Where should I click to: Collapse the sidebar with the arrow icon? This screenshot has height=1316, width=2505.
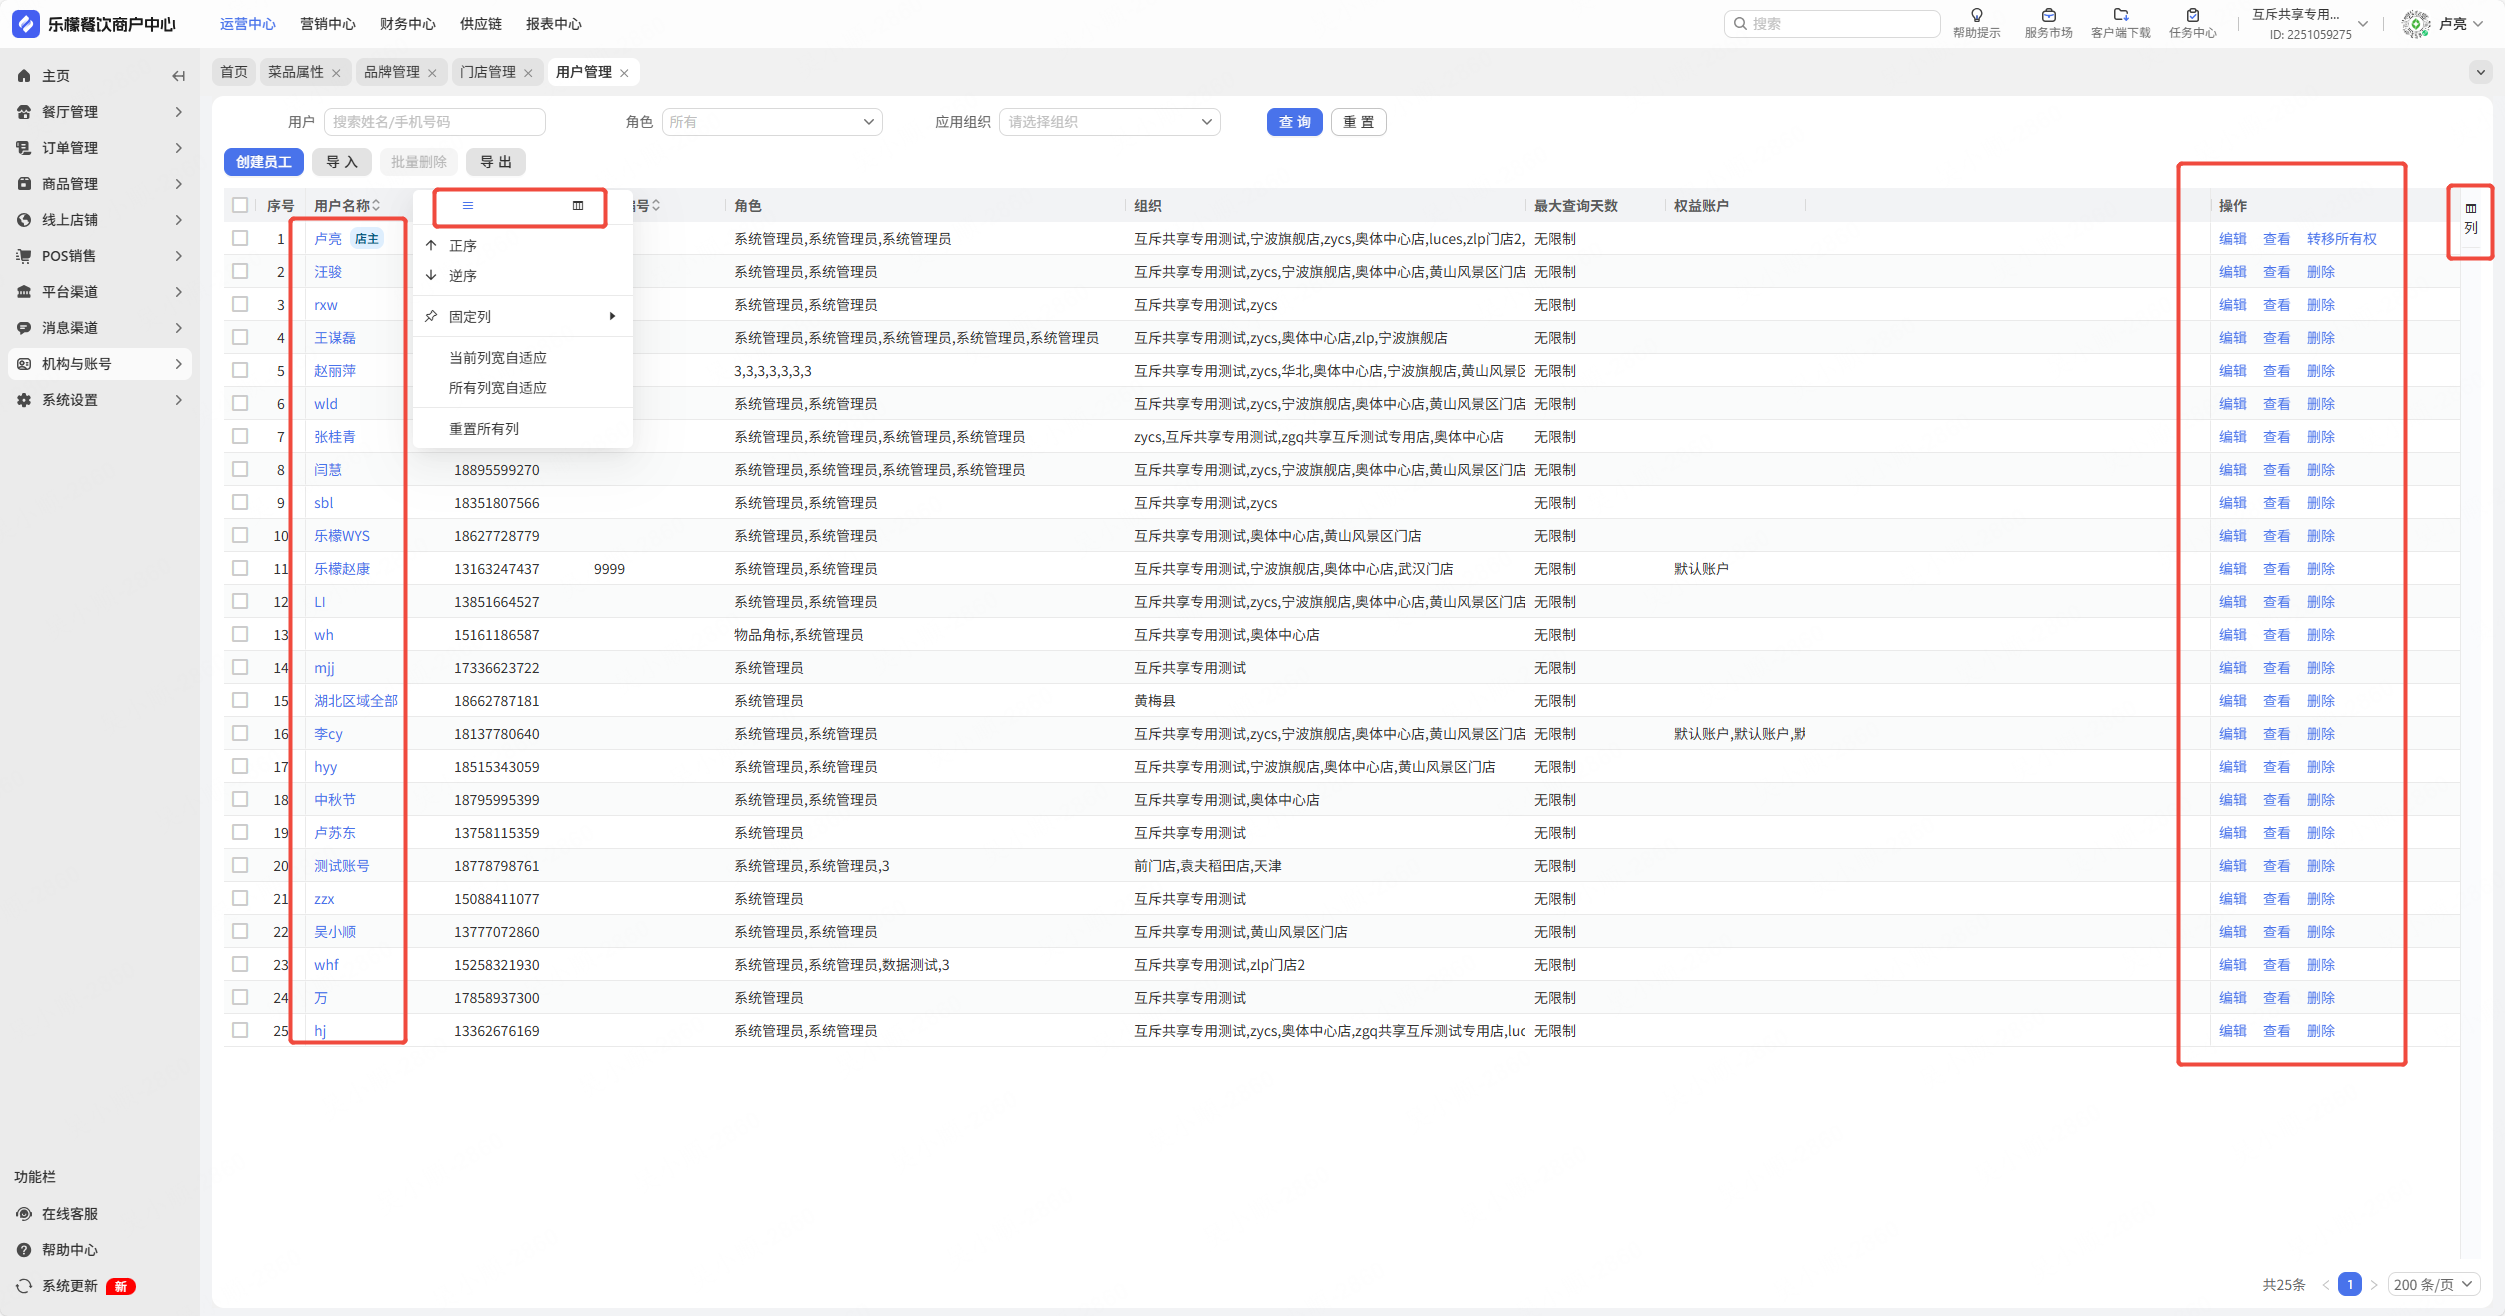click(x=178, y=76)
